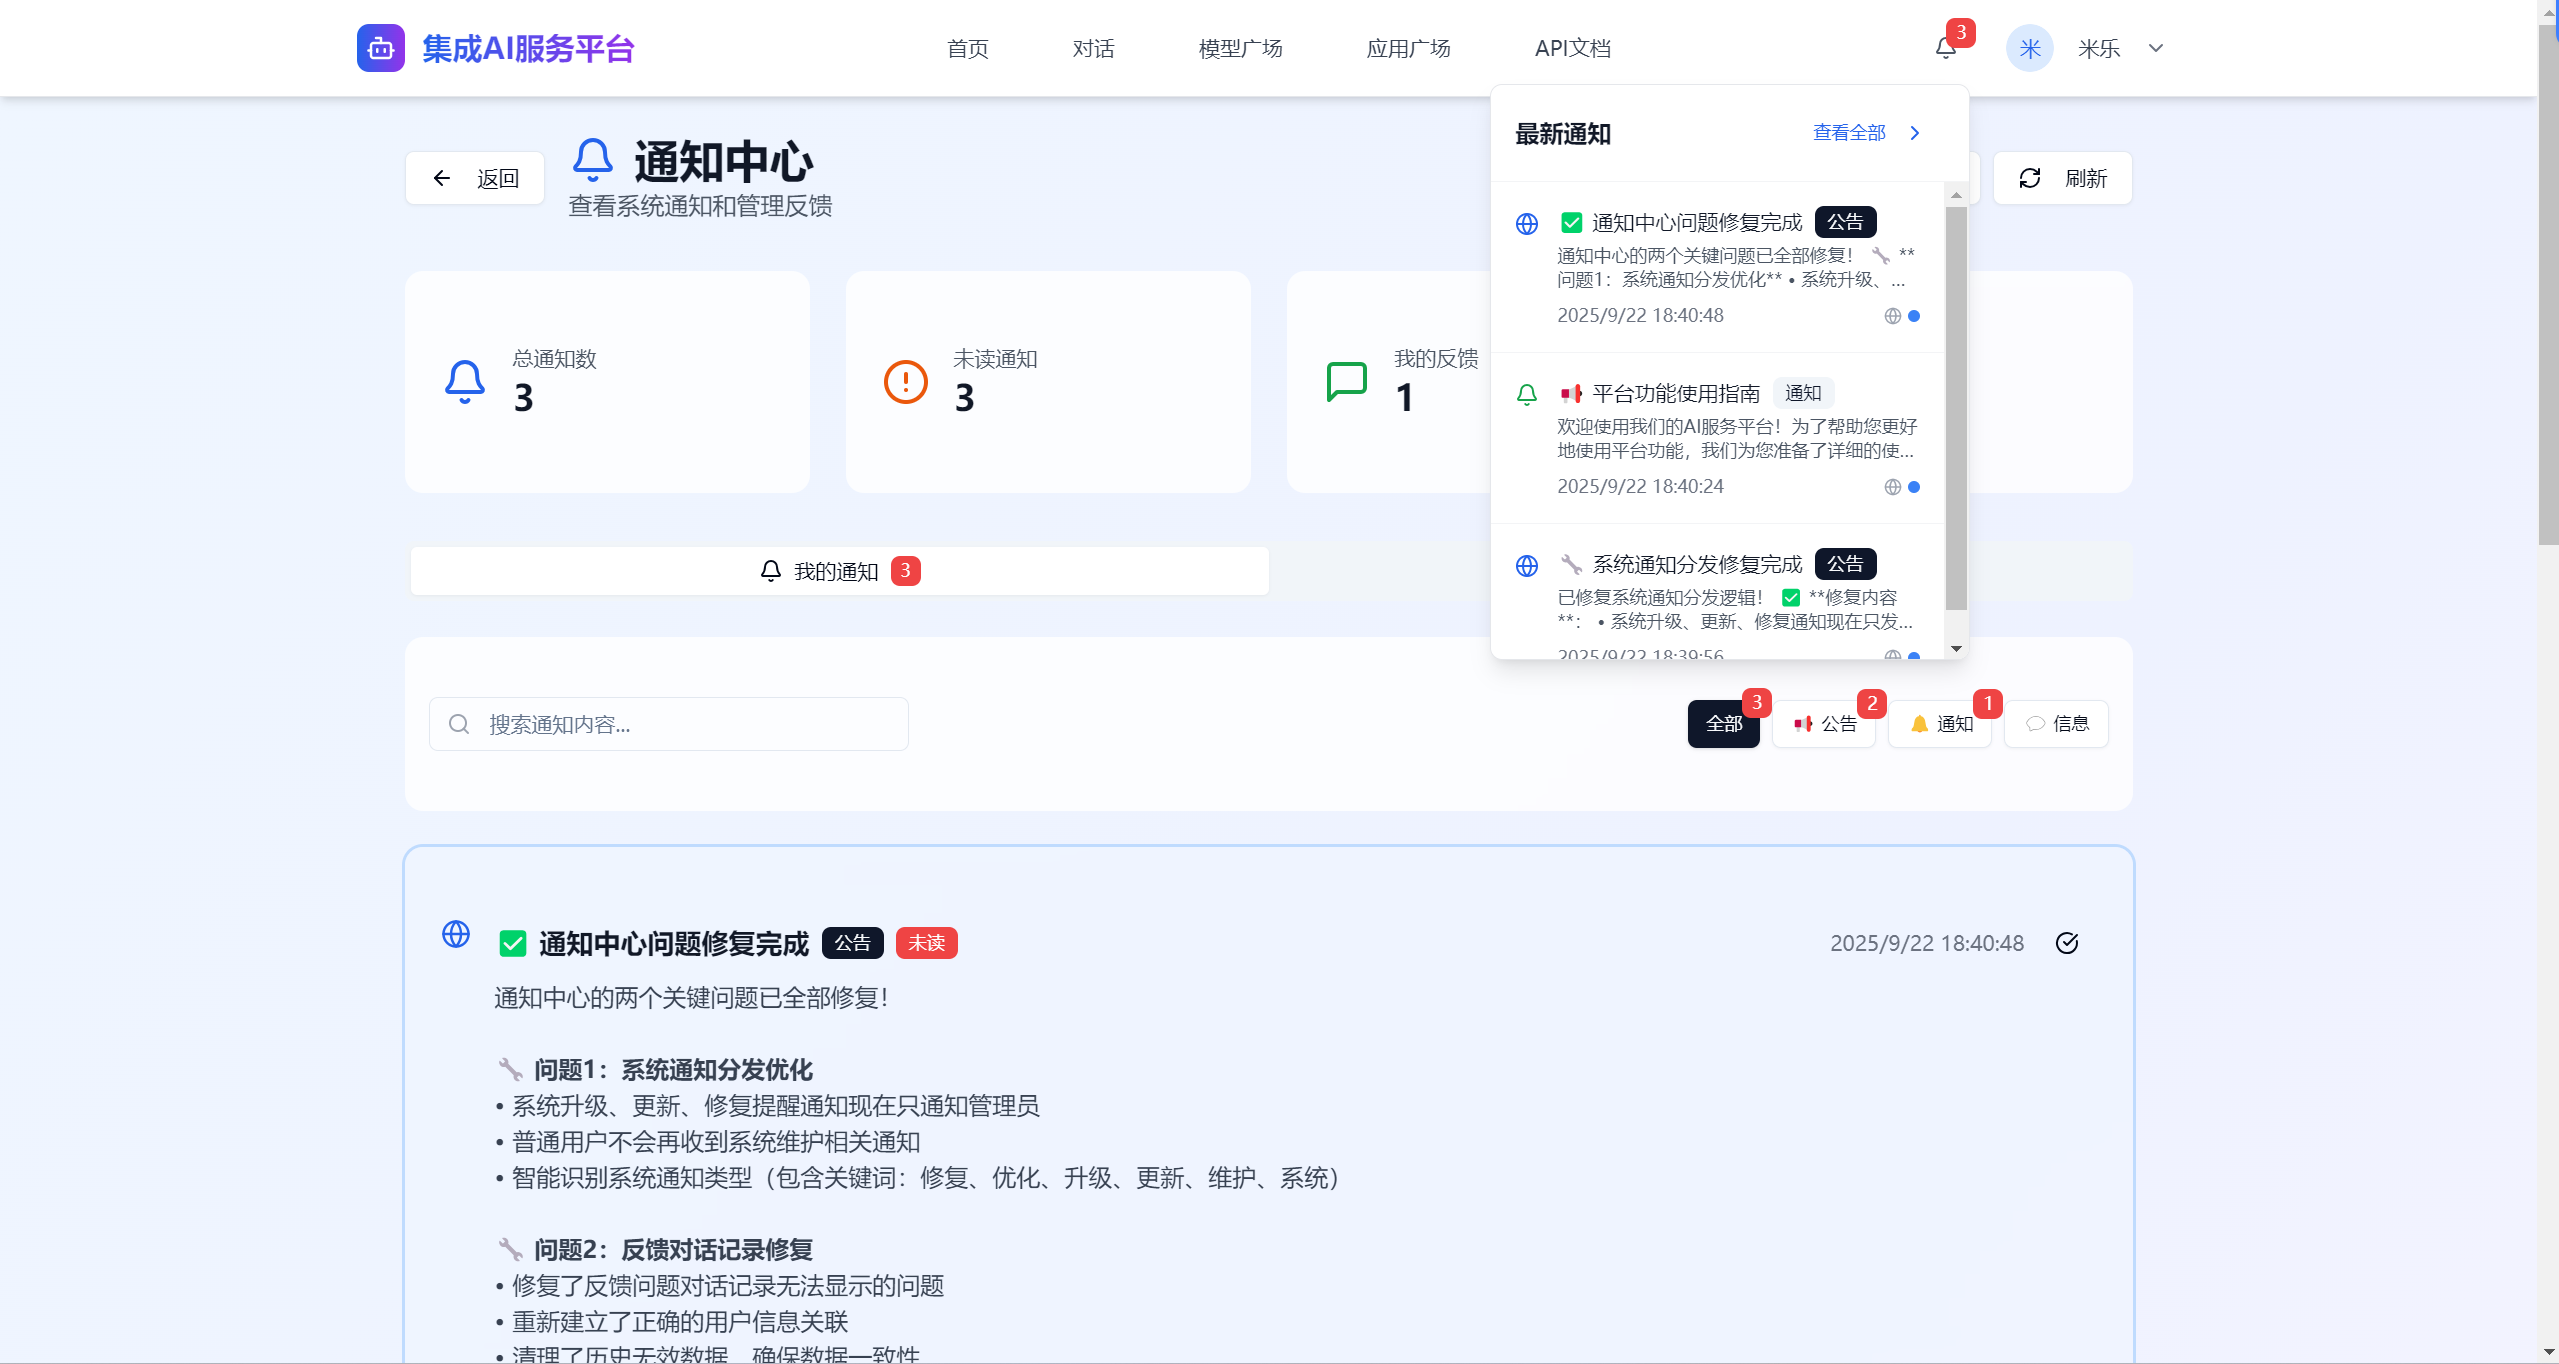
Task: Click the 未读通知 alert icon
Action: click(x=905, y=381)
